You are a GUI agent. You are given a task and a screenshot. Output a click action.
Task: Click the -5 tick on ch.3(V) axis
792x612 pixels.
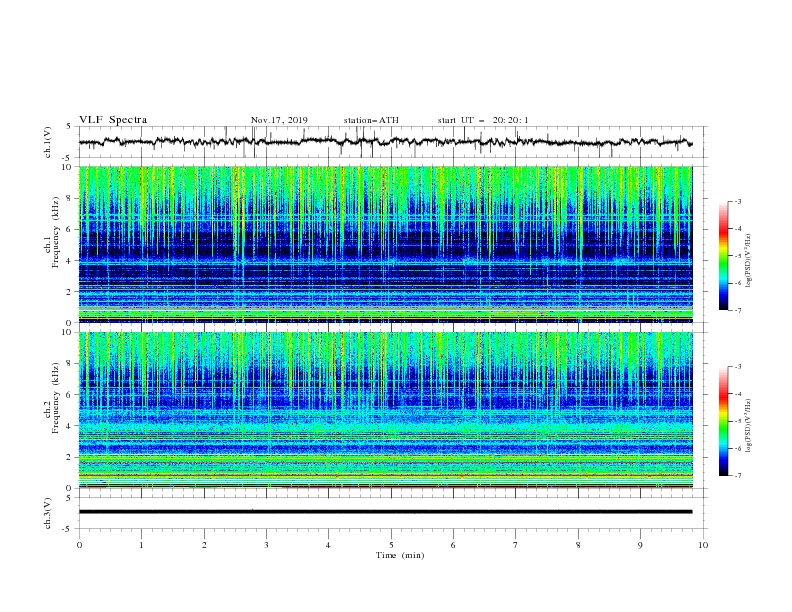click(68, 529)
